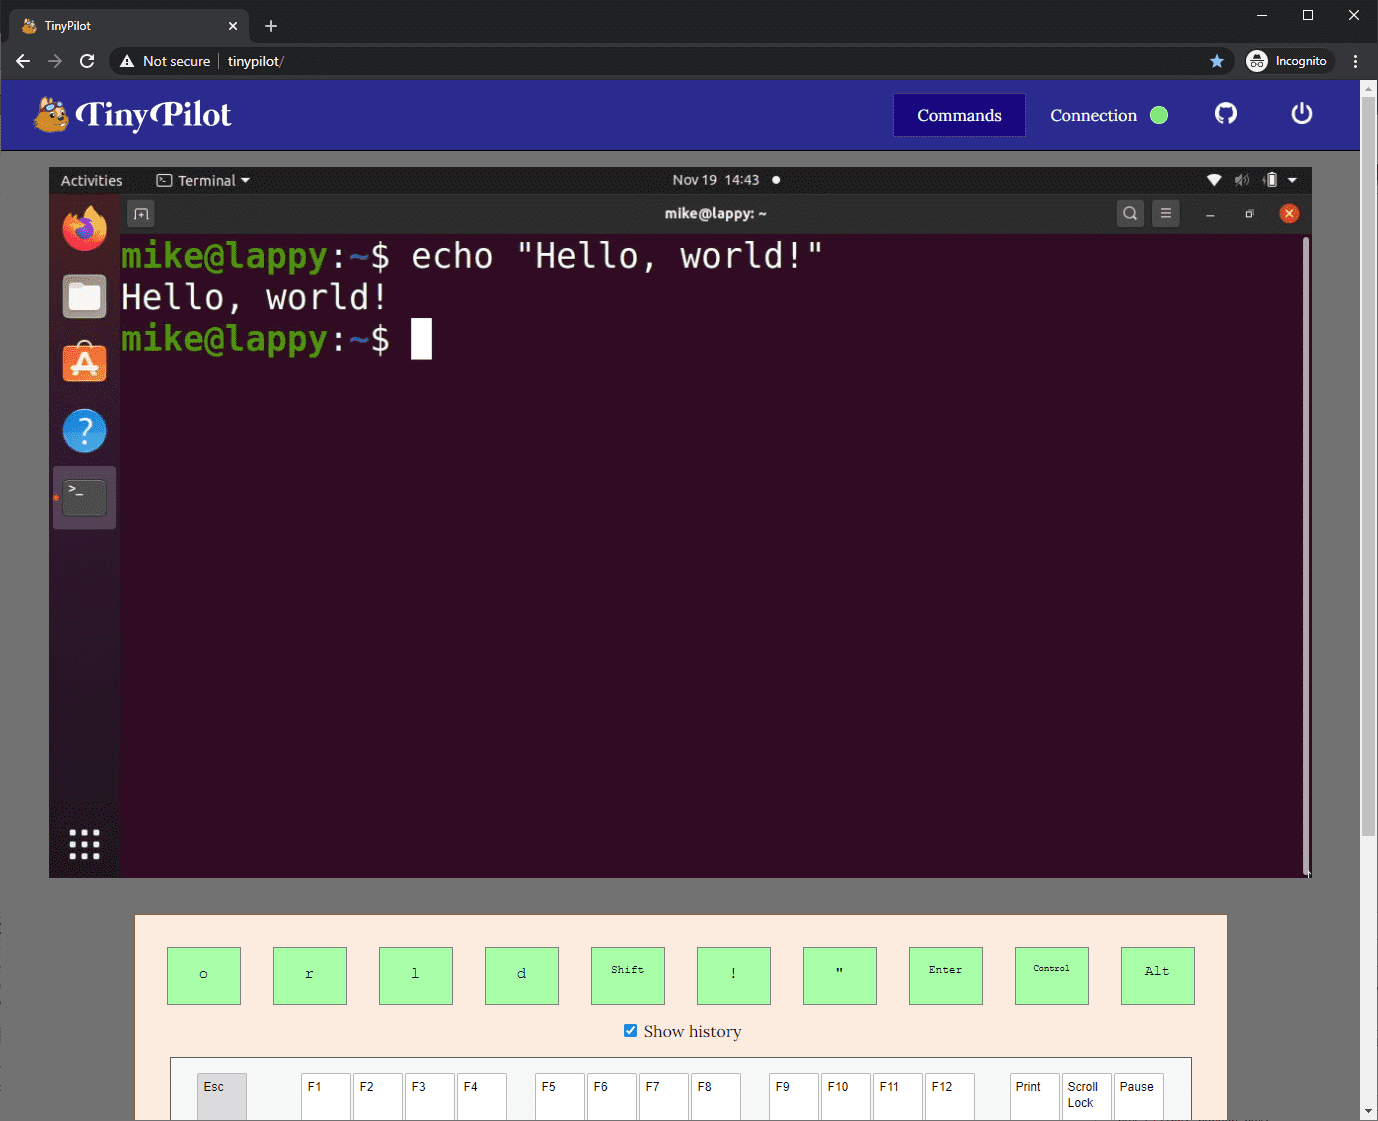Close the TinyPilot browser tab
1378x1121 pixels.
(233, 26)
